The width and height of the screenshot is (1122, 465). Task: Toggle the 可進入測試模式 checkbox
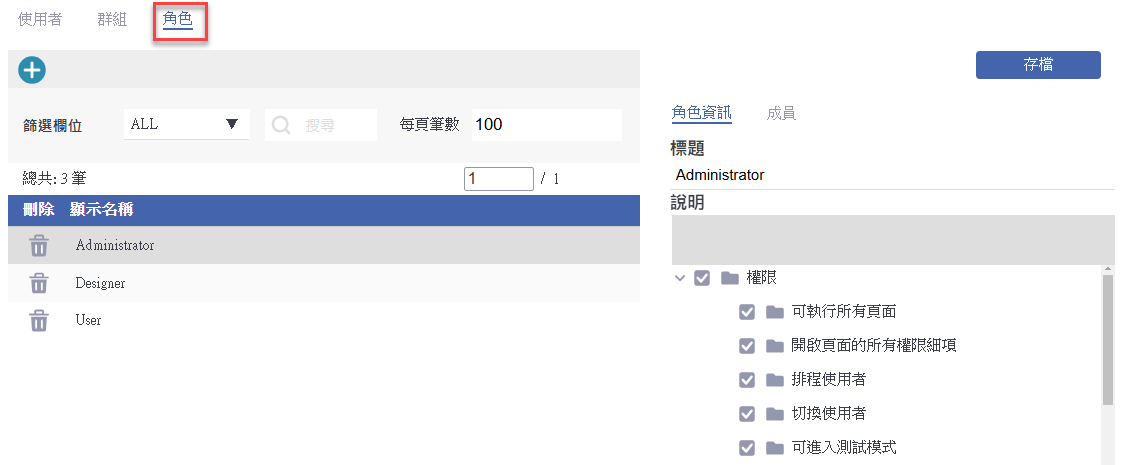[746, 448]
